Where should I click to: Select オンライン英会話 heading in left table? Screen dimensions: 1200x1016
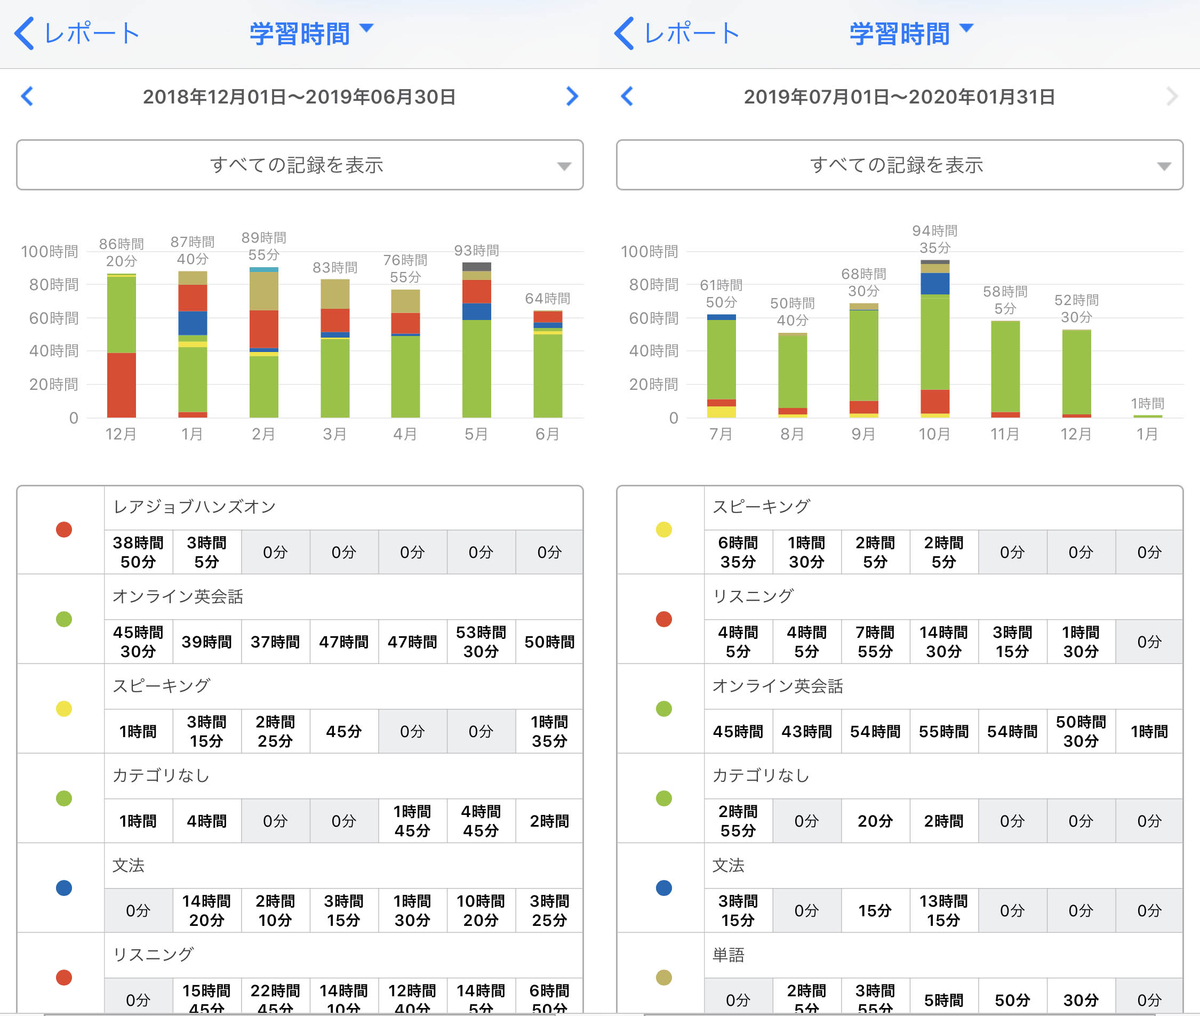coord(178,597)
